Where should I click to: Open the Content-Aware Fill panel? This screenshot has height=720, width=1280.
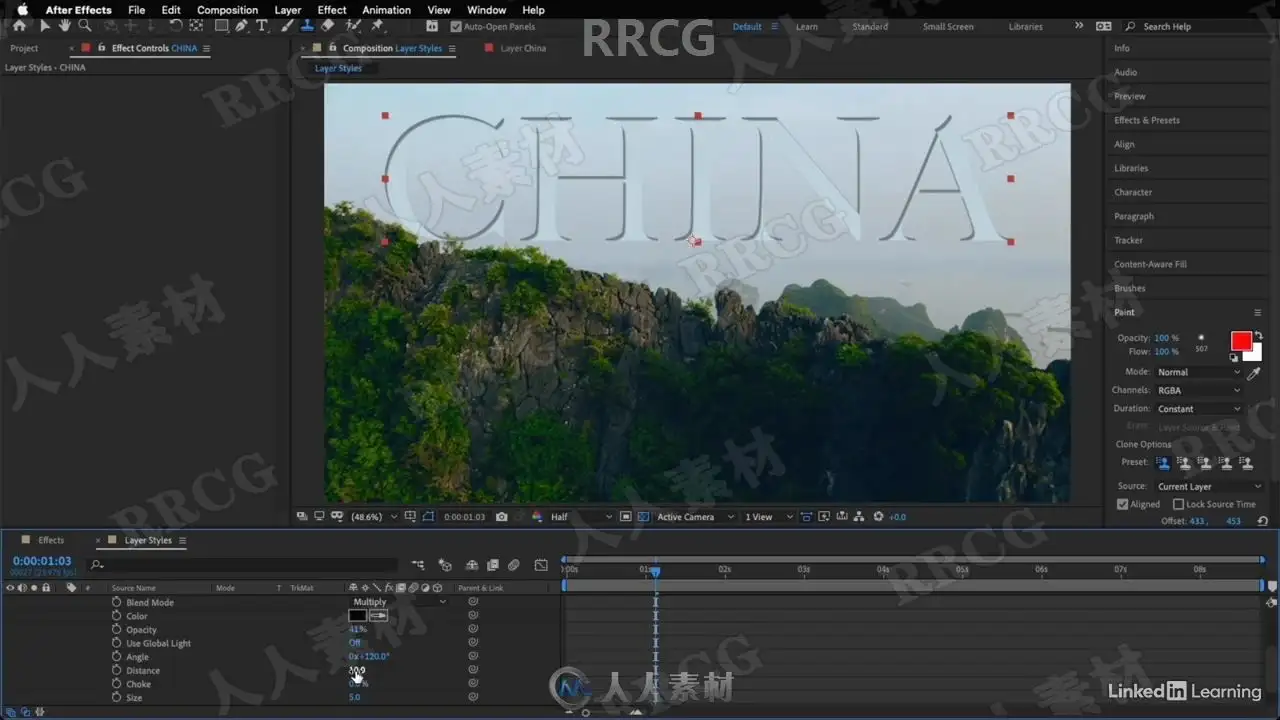point(1150,264)
